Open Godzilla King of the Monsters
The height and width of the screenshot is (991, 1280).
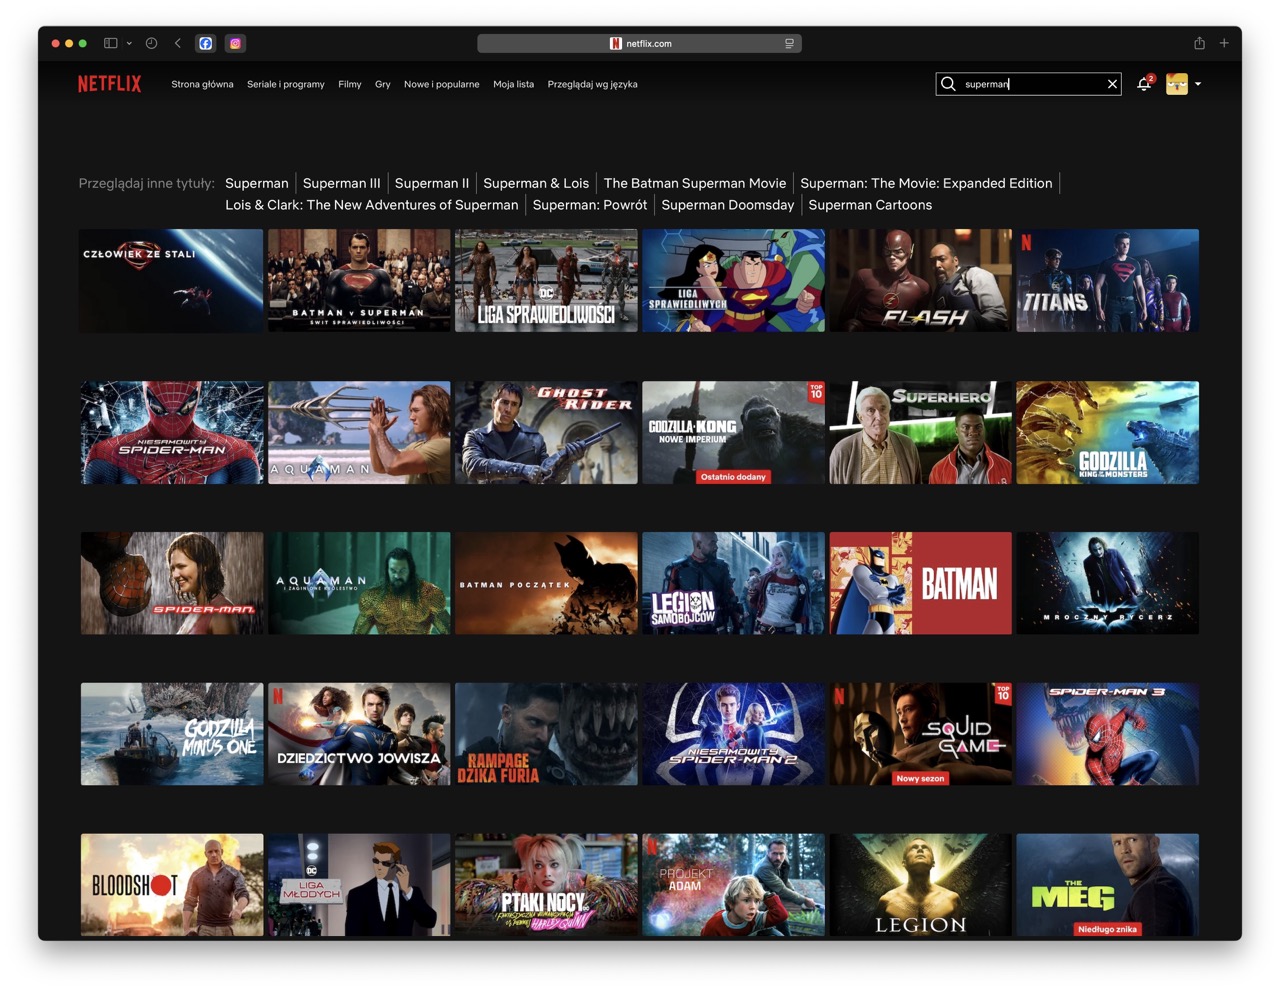1107,432
